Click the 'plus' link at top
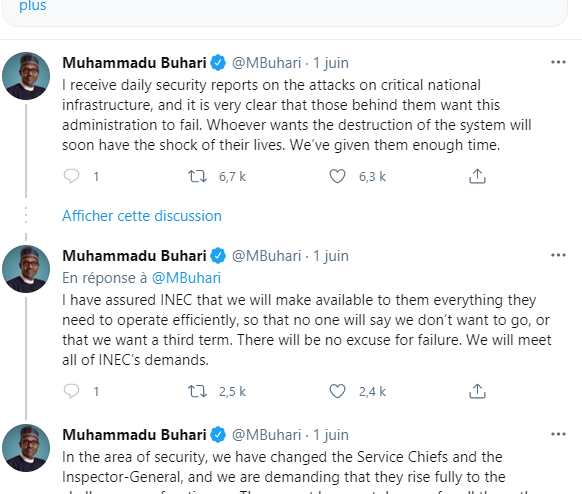The image size is (582, 494). pyautogui.click(x=33, y=6)
